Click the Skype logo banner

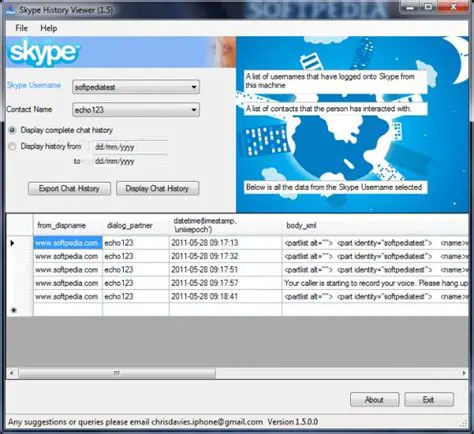coord(121,52)
